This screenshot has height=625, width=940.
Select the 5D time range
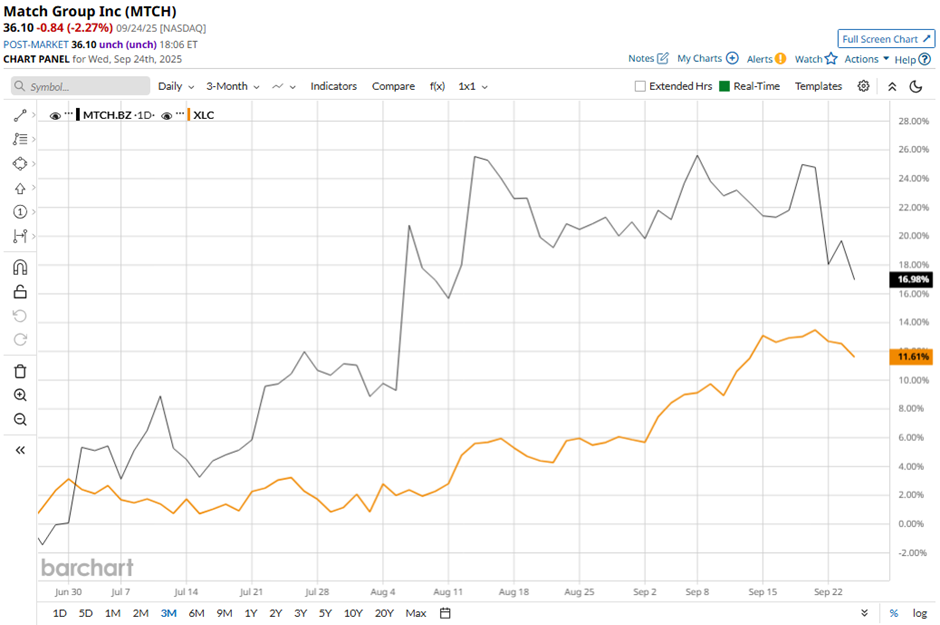[86, 613]
